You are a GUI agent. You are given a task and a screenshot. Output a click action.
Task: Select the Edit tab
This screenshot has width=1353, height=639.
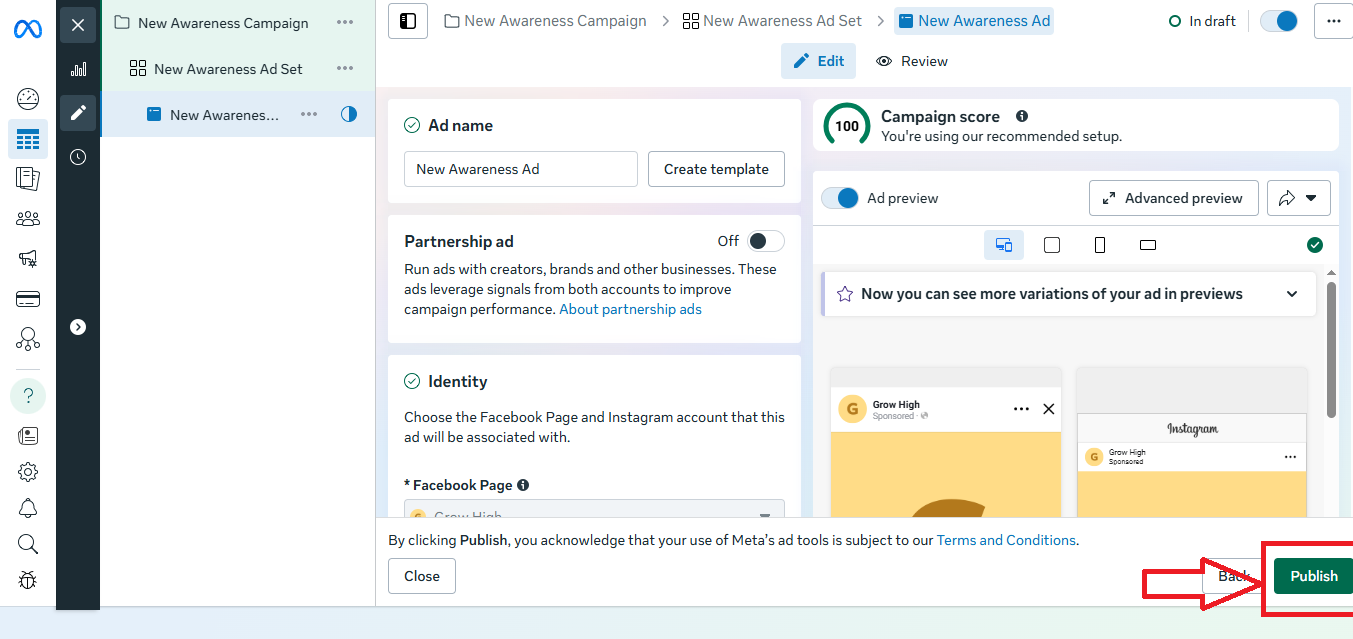(x=819, y=61)
